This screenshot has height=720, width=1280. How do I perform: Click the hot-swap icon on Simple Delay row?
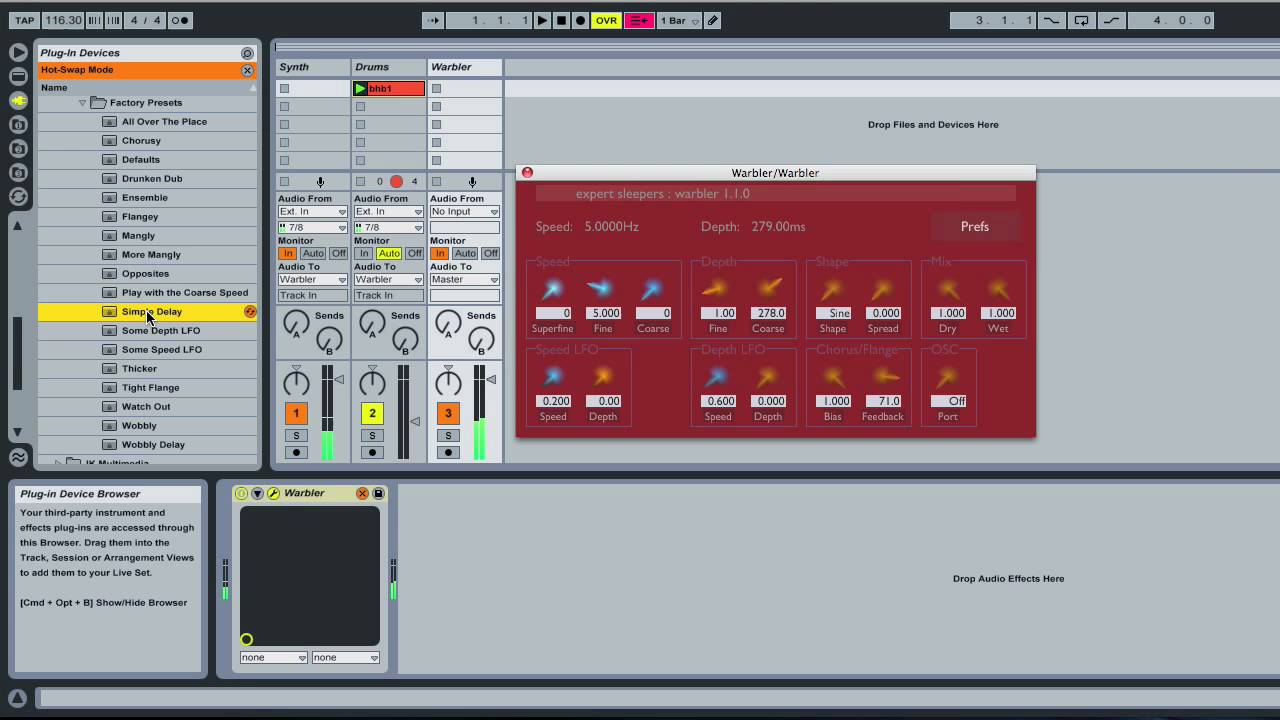point(250,312)
